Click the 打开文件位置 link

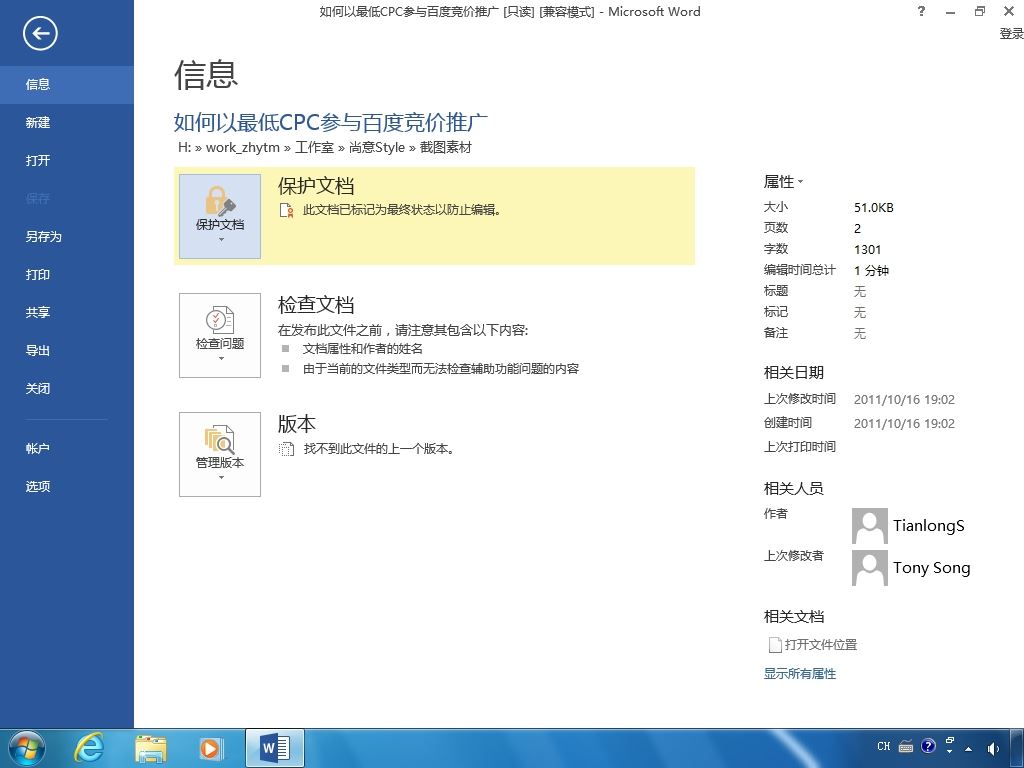pyautogui.click(x=821, y=645)
